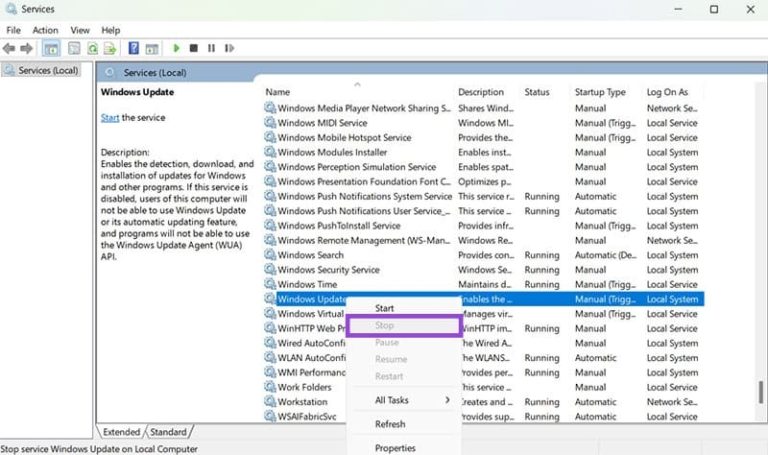Select Windows Push Notifications System Service row

pos(483,196)
